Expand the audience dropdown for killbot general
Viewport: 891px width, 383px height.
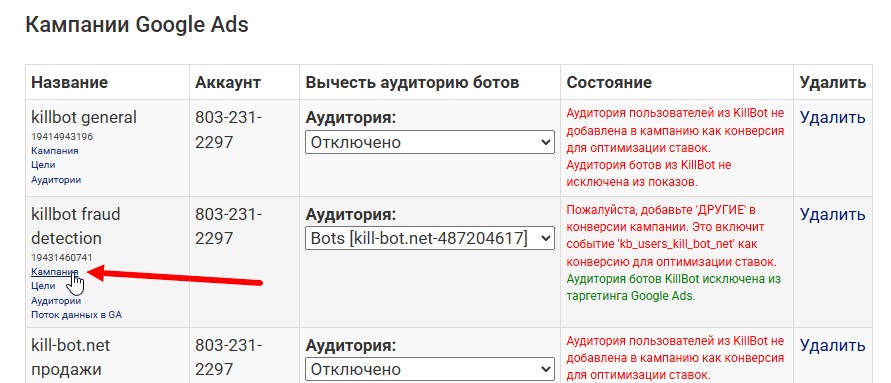coord(430,142)
